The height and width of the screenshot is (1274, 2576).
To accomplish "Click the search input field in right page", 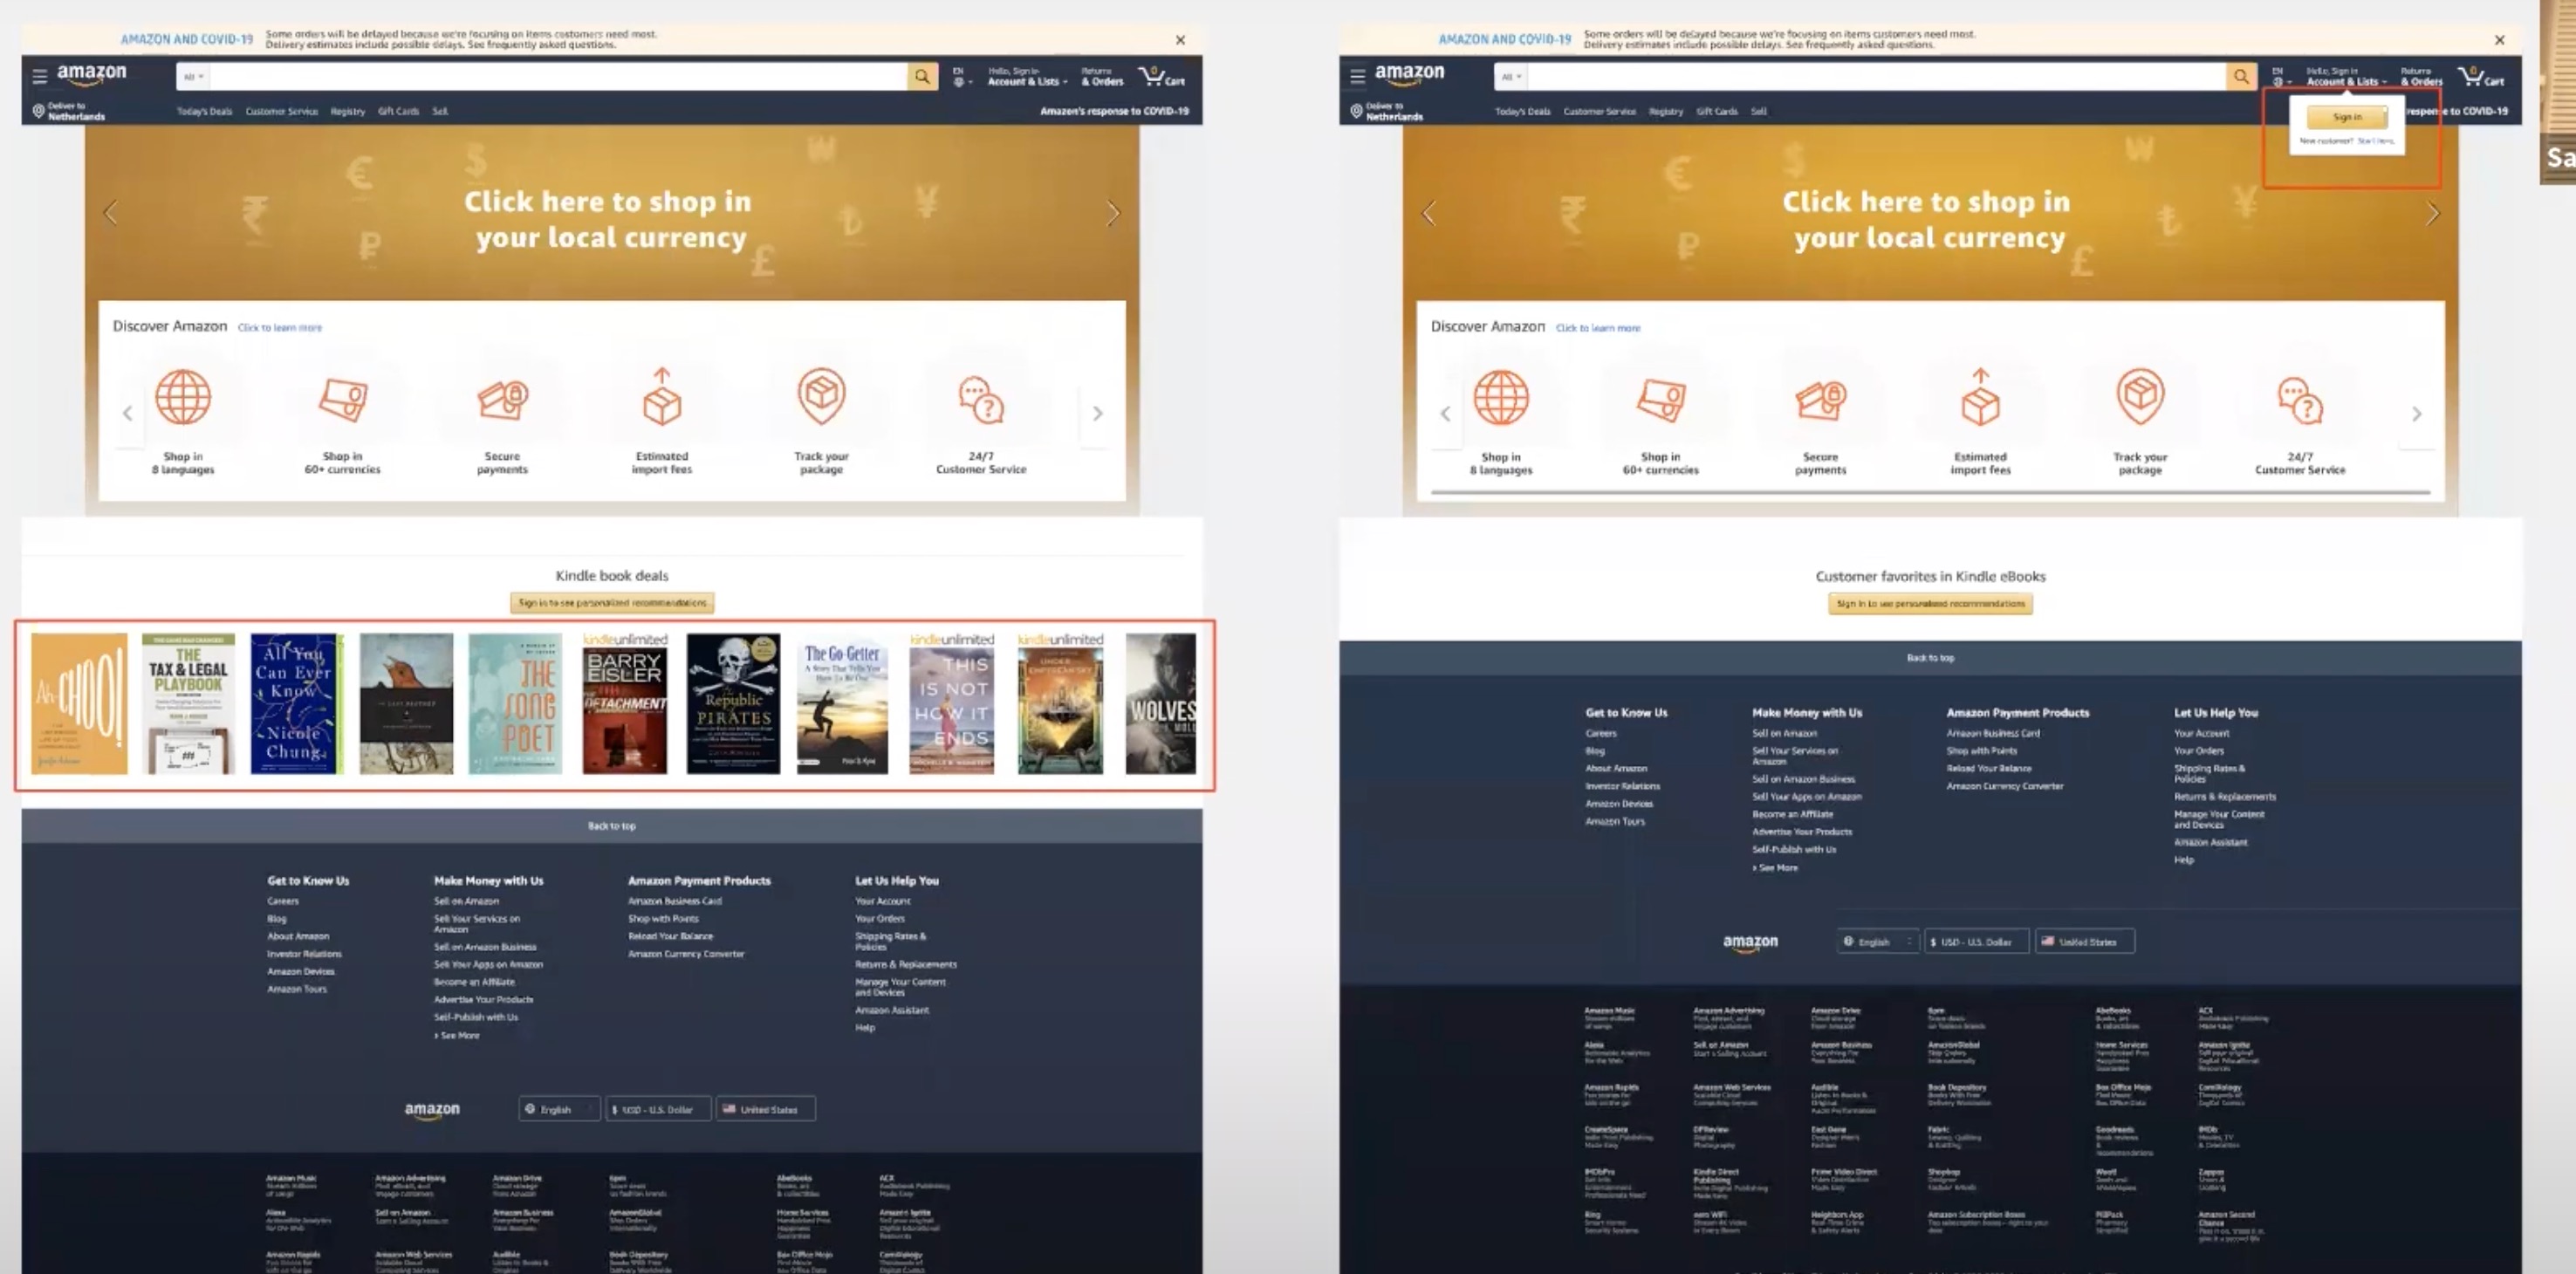I will tap(1875, 77).
